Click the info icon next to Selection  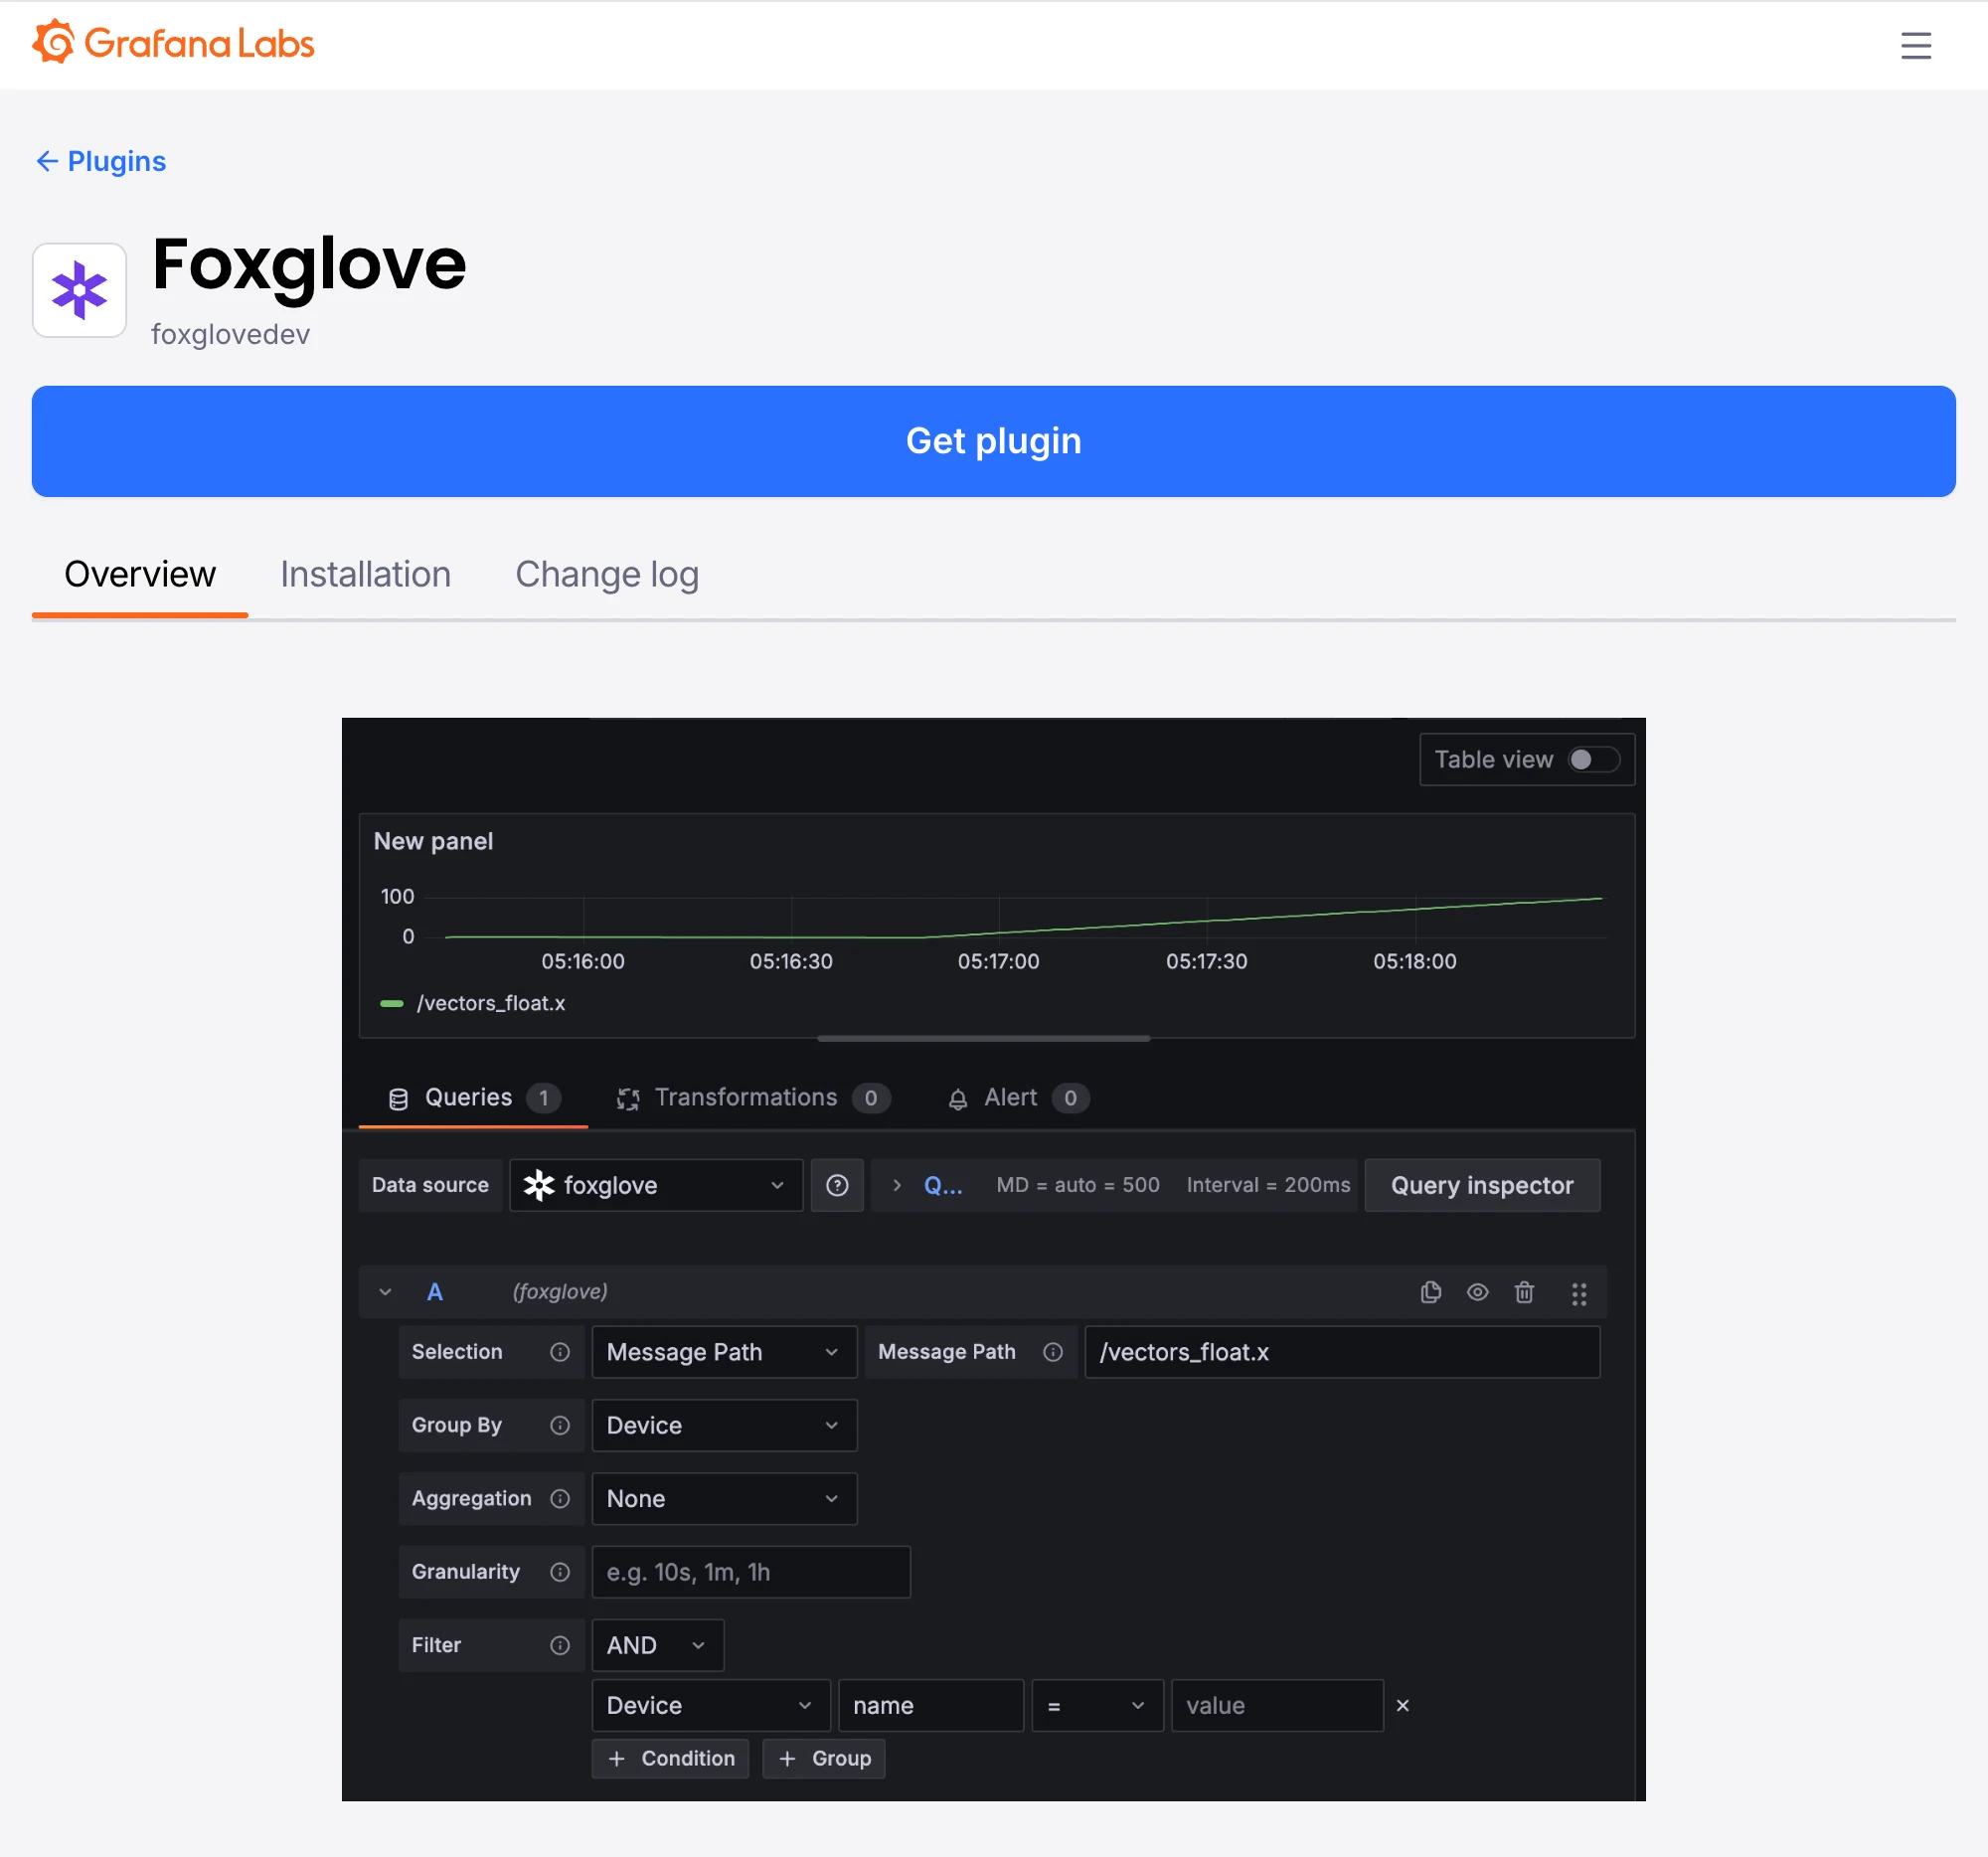click(x=560, y=1352)
